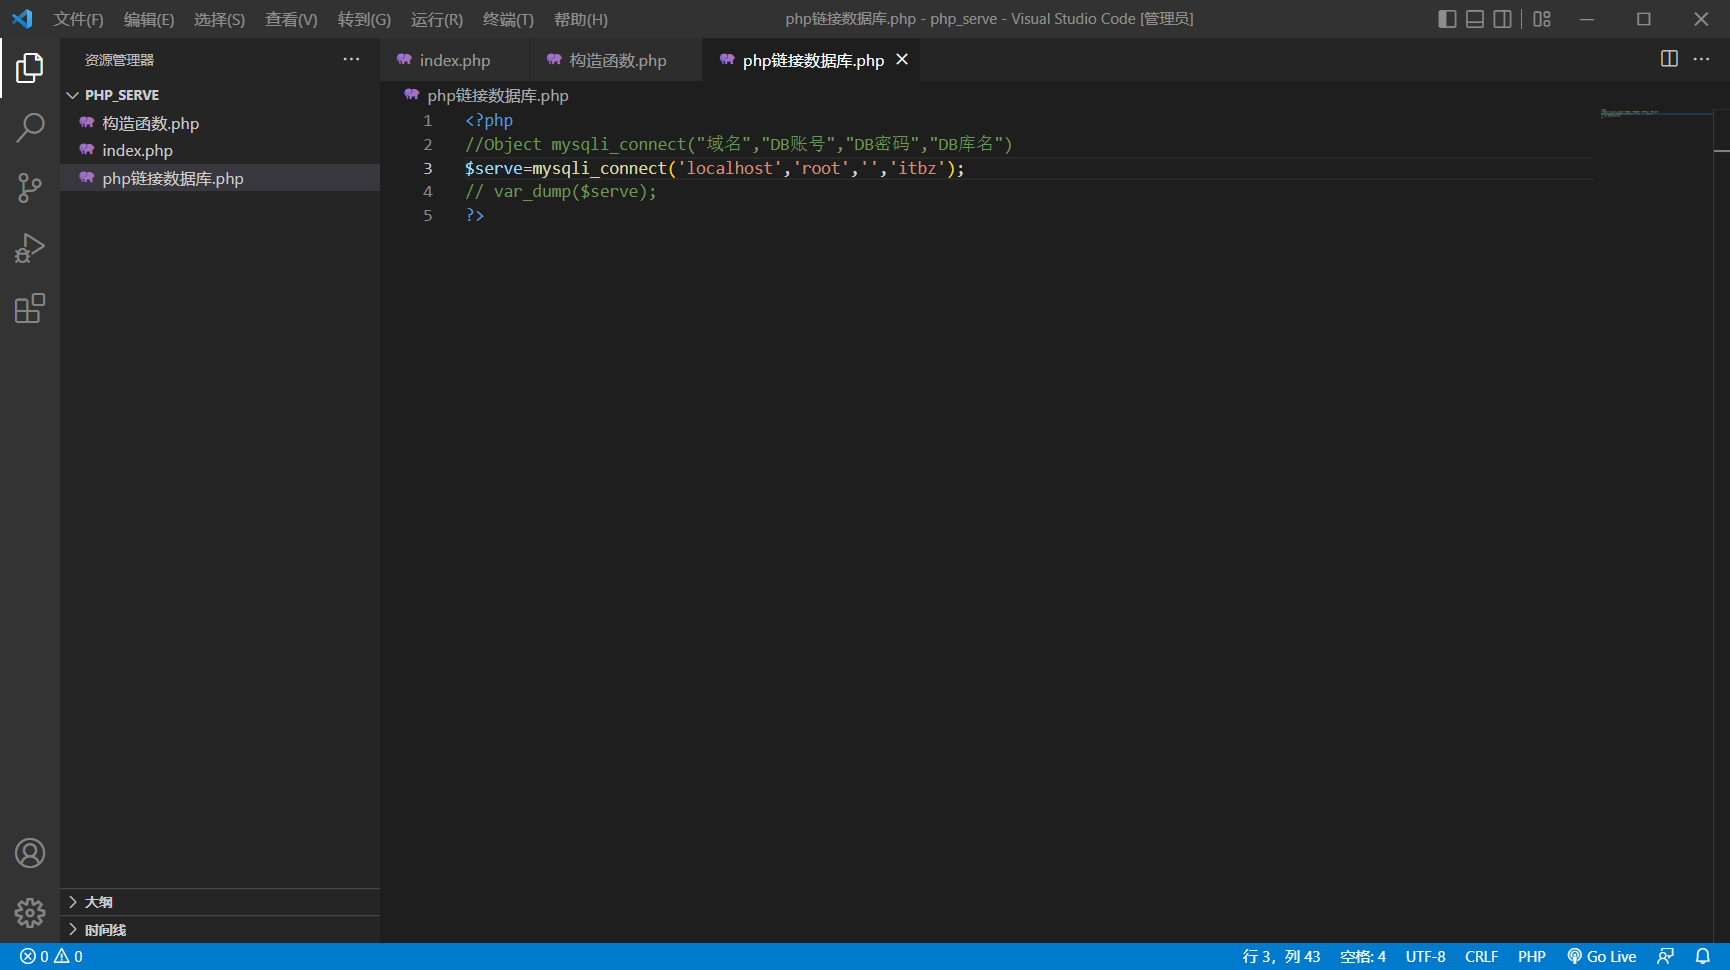Open the 编辑(E) menu
The image size is (1730, 970).
tap(149, 19)
